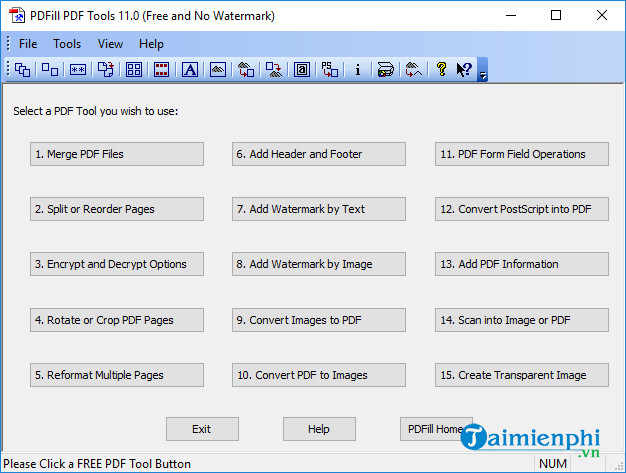Activate the context help arrow-question icon

pyautogui.click(x=464, y=70)
